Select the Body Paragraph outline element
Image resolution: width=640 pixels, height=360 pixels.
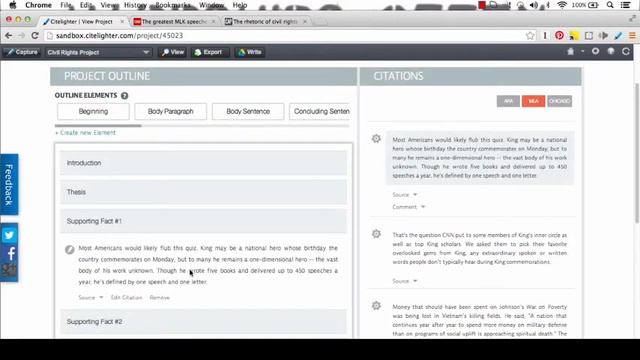[171, 111]
